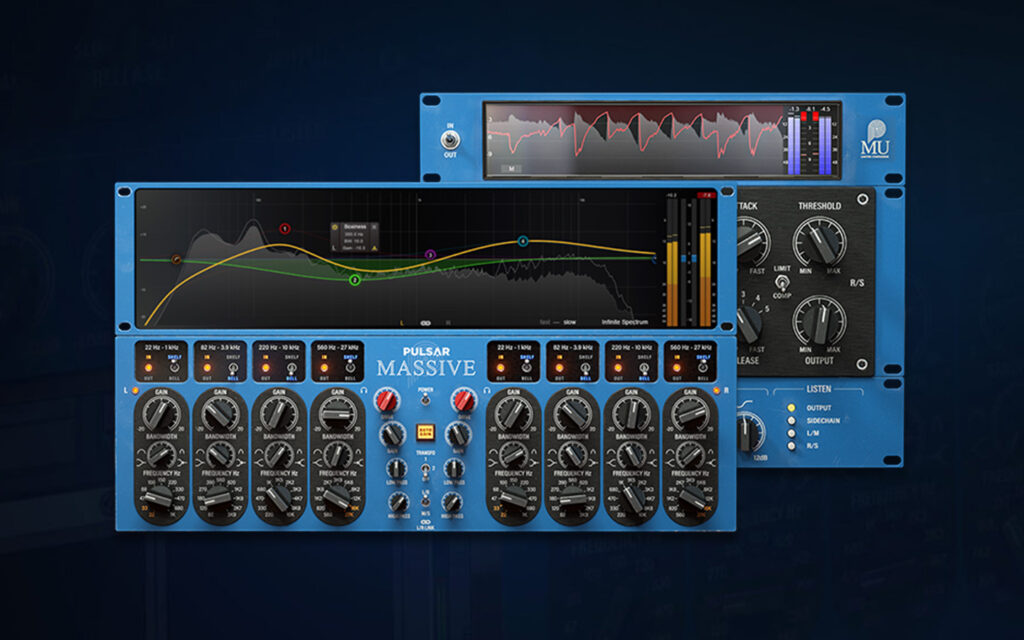This screenshot has height=640, width=1024.
Task: Flip the Transfo selector switch
Action: (x=425, y=469)
